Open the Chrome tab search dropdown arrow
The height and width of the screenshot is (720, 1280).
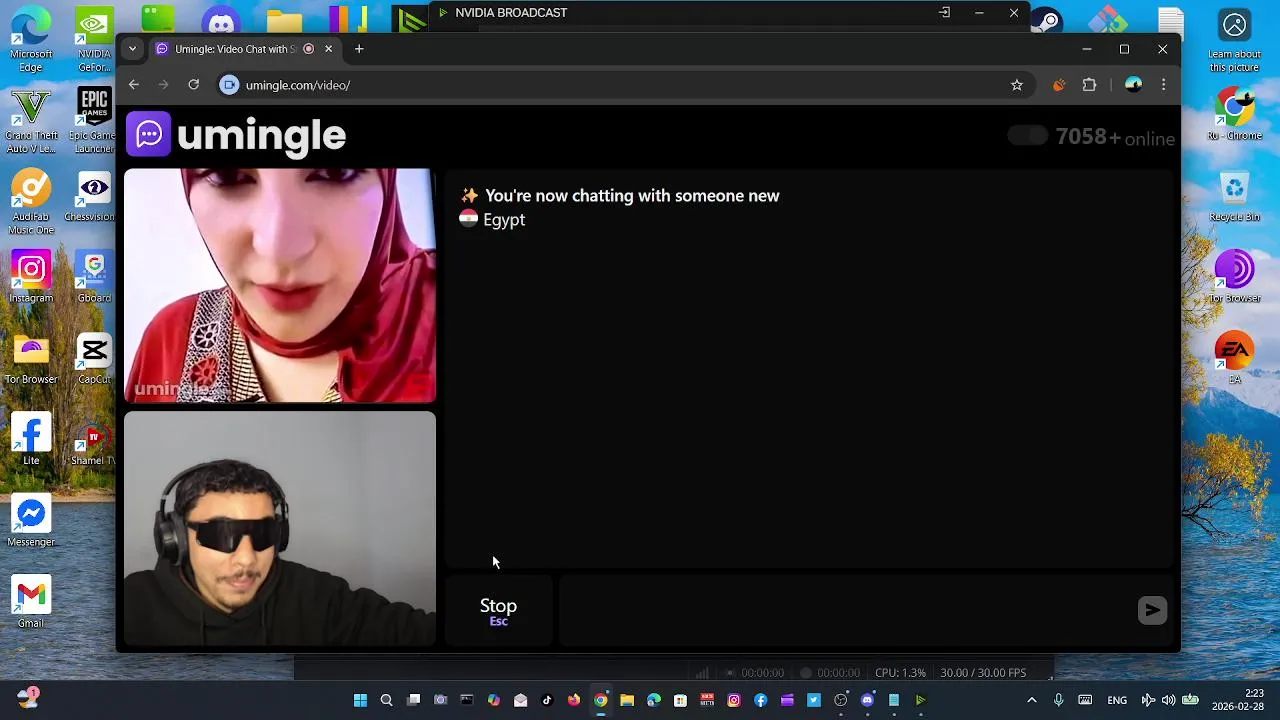(132, 49)
